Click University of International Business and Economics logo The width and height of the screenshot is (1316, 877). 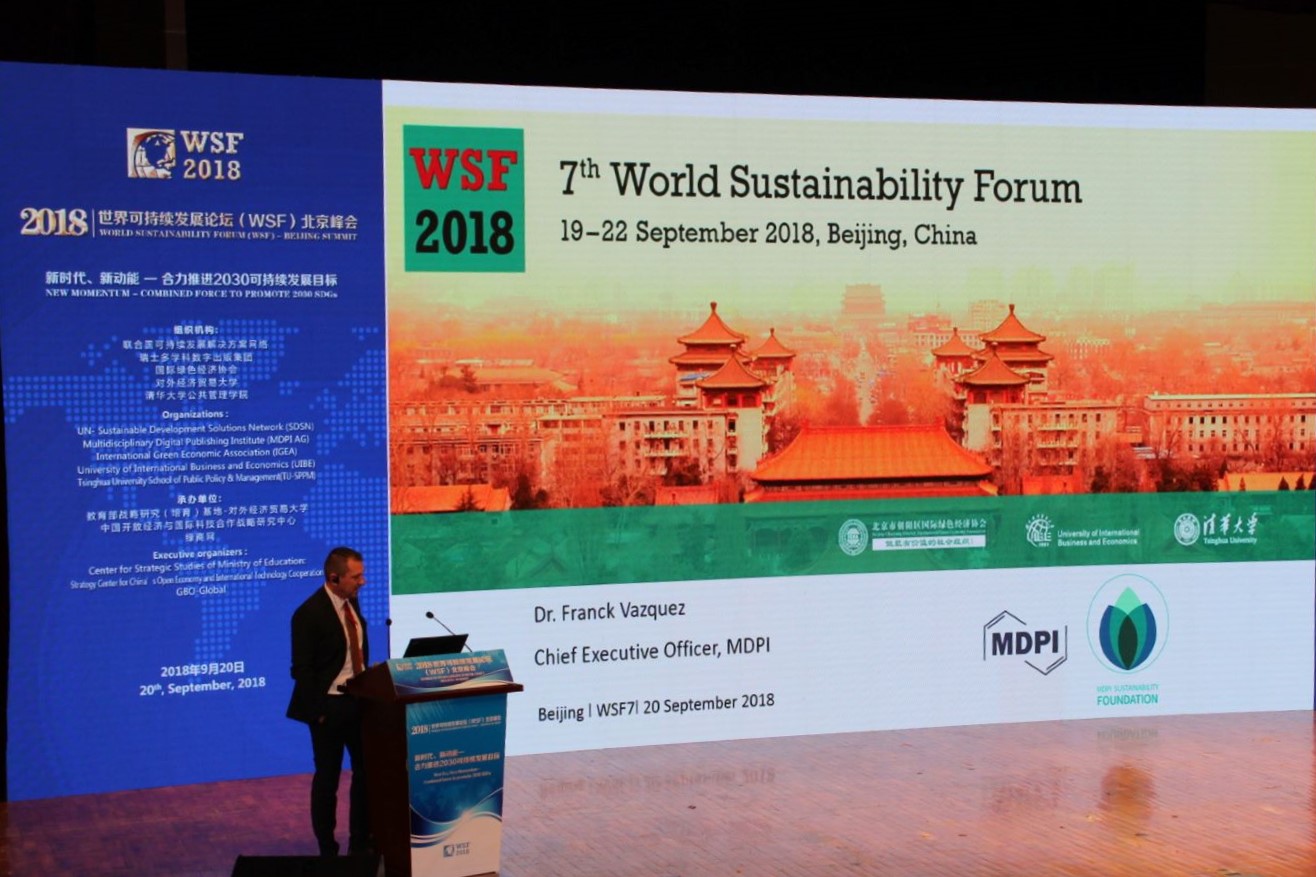point(1081,532)
